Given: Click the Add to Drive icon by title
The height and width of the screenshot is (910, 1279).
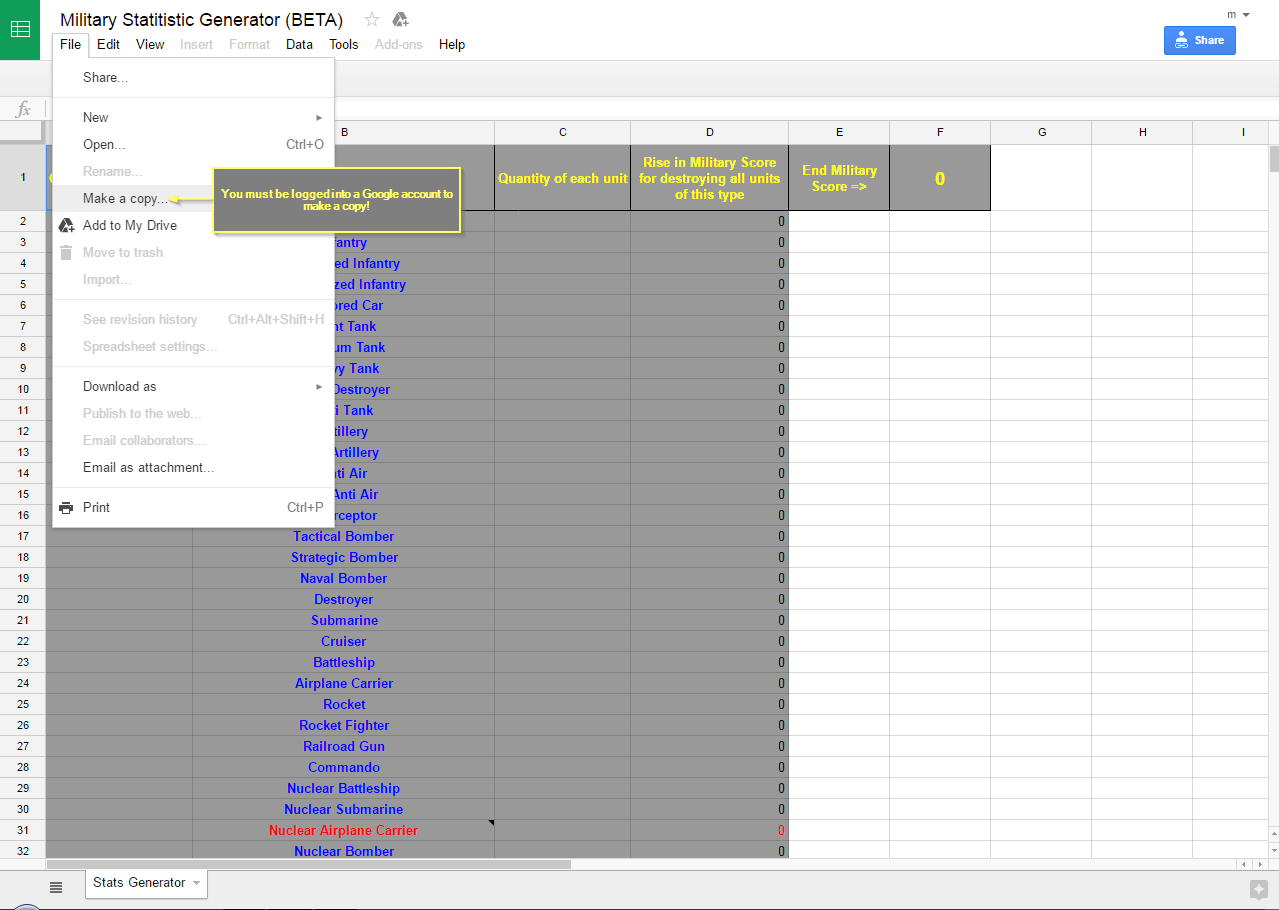Looking at the screenshot, I should 400,20.
